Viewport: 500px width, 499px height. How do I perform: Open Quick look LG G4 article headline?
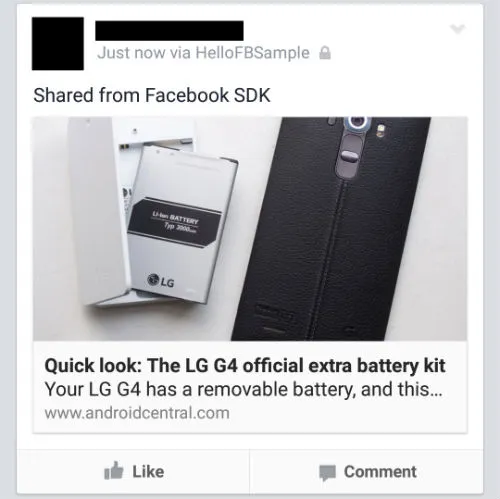(245, 366)
